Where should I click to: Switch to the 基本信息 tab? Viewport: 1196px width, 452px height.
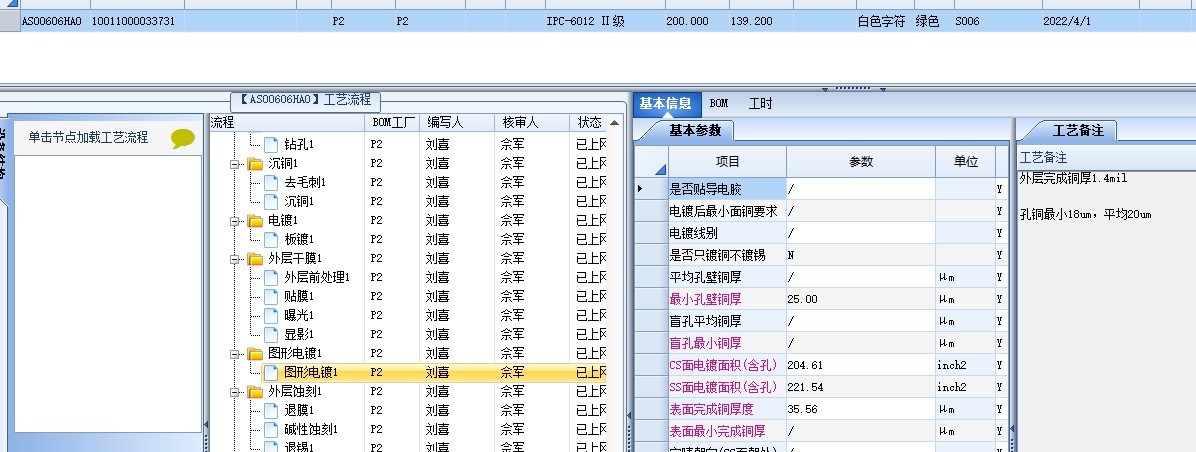pos(666,104)
